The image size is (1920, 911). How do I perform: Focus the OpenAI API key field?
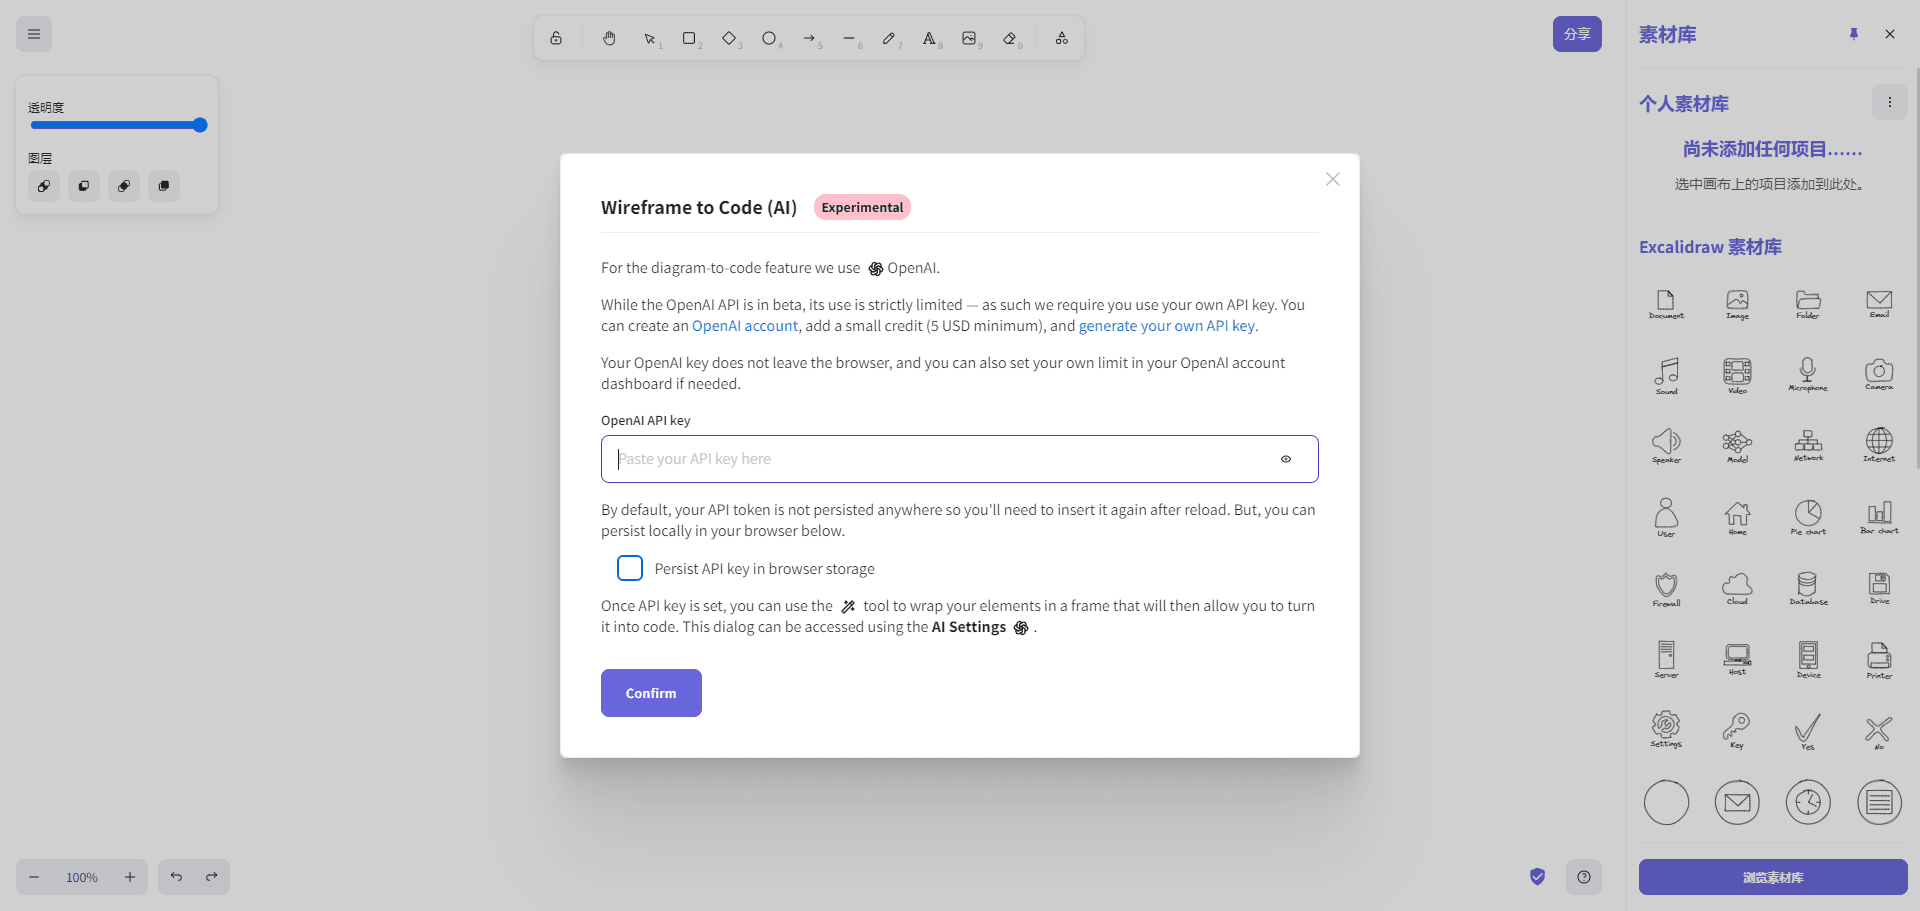[940, 459]
